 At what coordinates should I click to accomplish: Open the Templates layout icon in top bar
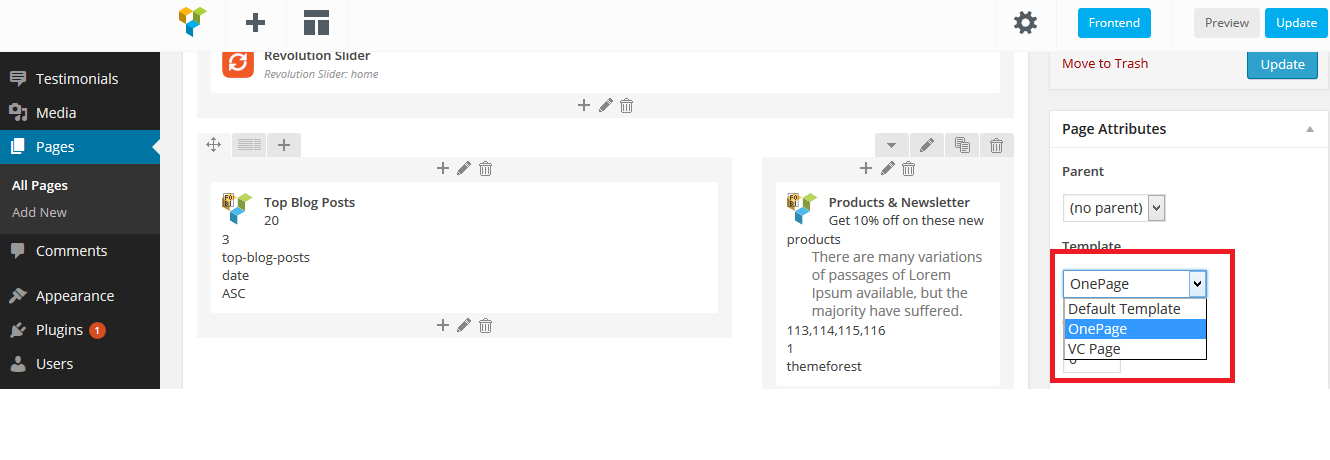coord(317,22)
